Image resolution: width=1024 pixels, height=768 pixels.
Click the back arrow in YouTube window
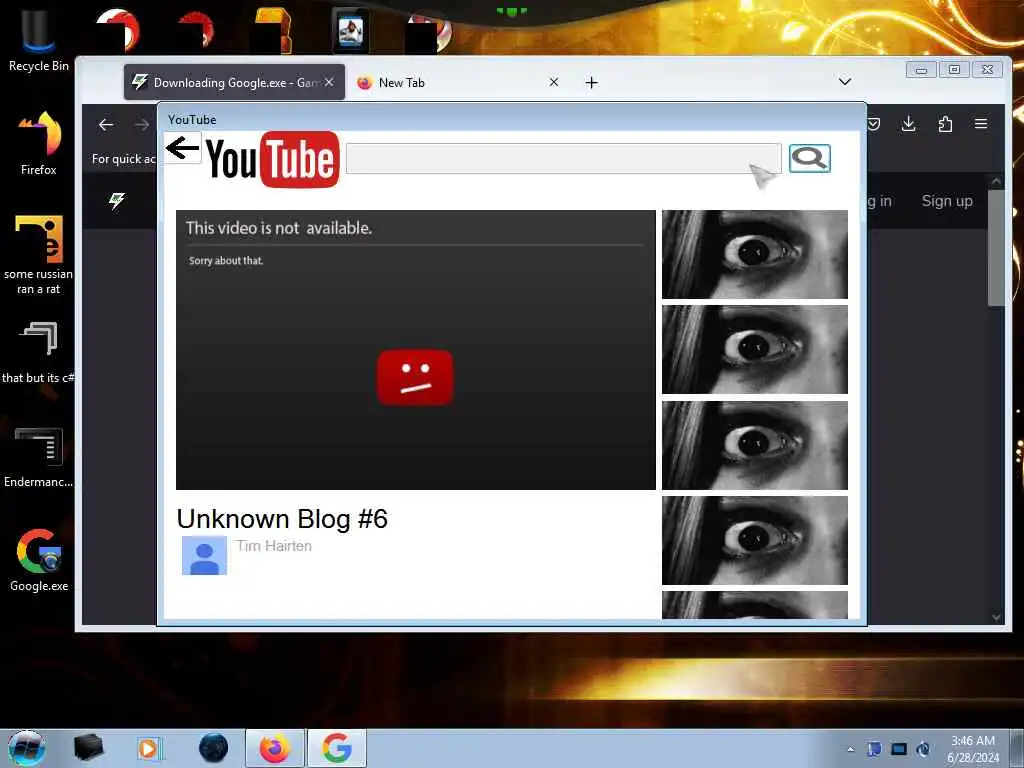click(x=182, y=148)
